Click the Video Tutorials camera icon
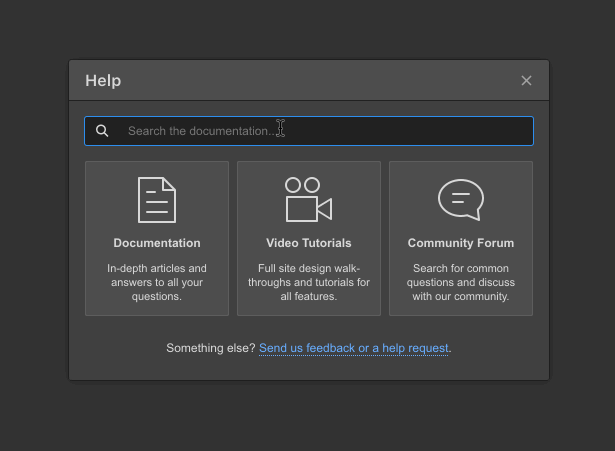Screen dimensions: 615x451 point(309,200)
